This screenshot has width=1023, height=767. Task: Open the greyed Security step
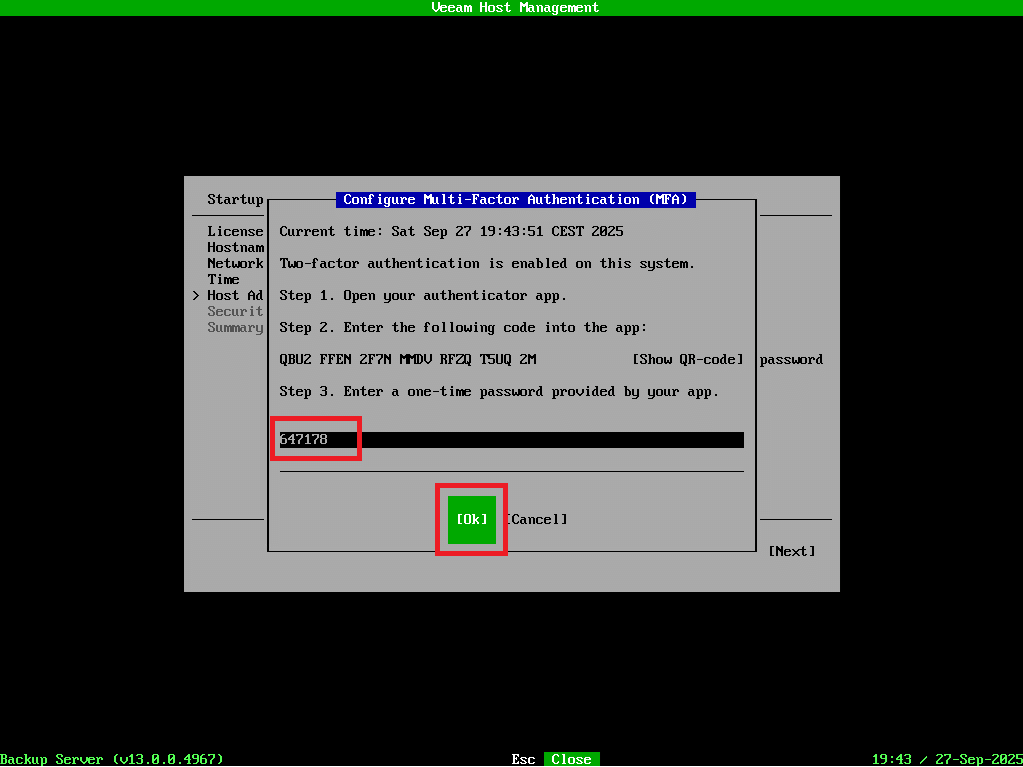click(235, 311)
